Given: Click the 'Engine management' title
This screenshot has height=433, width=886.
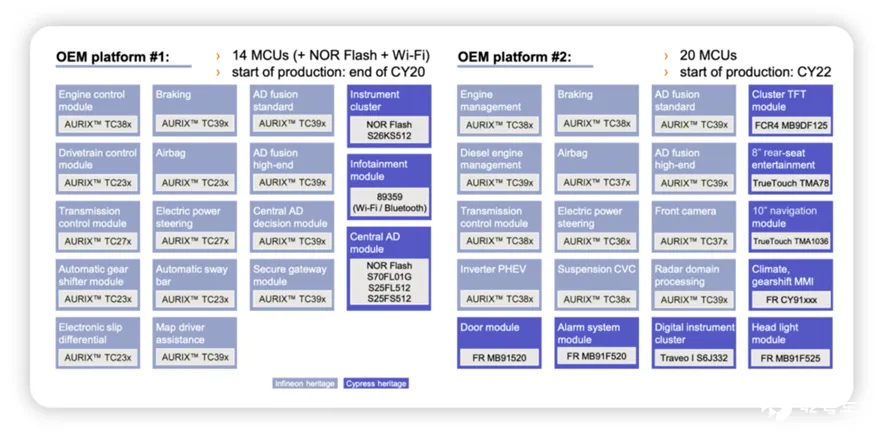Looking at the screenshot, I should tap(490, 101).
